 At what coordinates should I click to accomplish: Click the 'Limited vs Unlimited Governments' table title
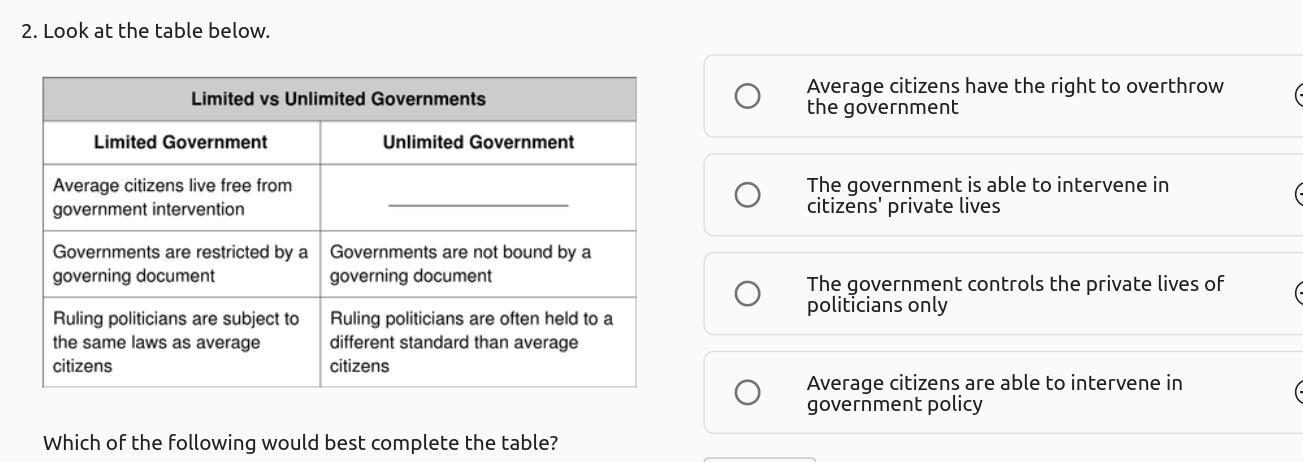[x=338, y=99]
